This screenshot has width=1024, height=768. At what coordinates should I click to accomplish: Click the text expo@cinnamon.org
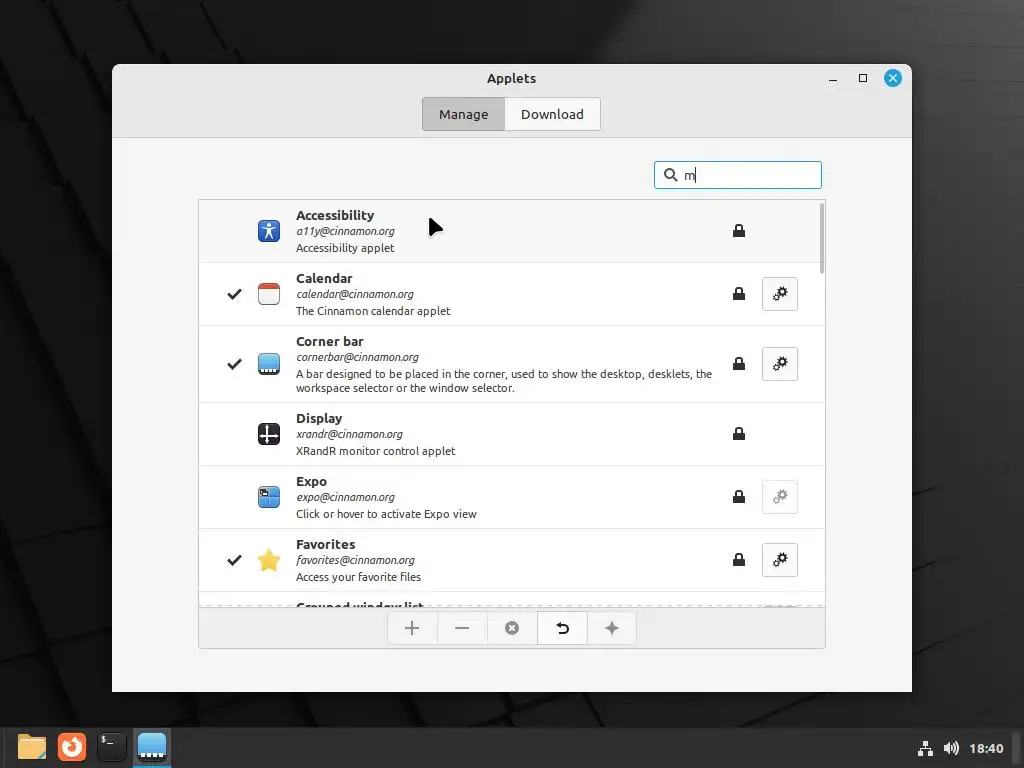[x=345, y=497]
